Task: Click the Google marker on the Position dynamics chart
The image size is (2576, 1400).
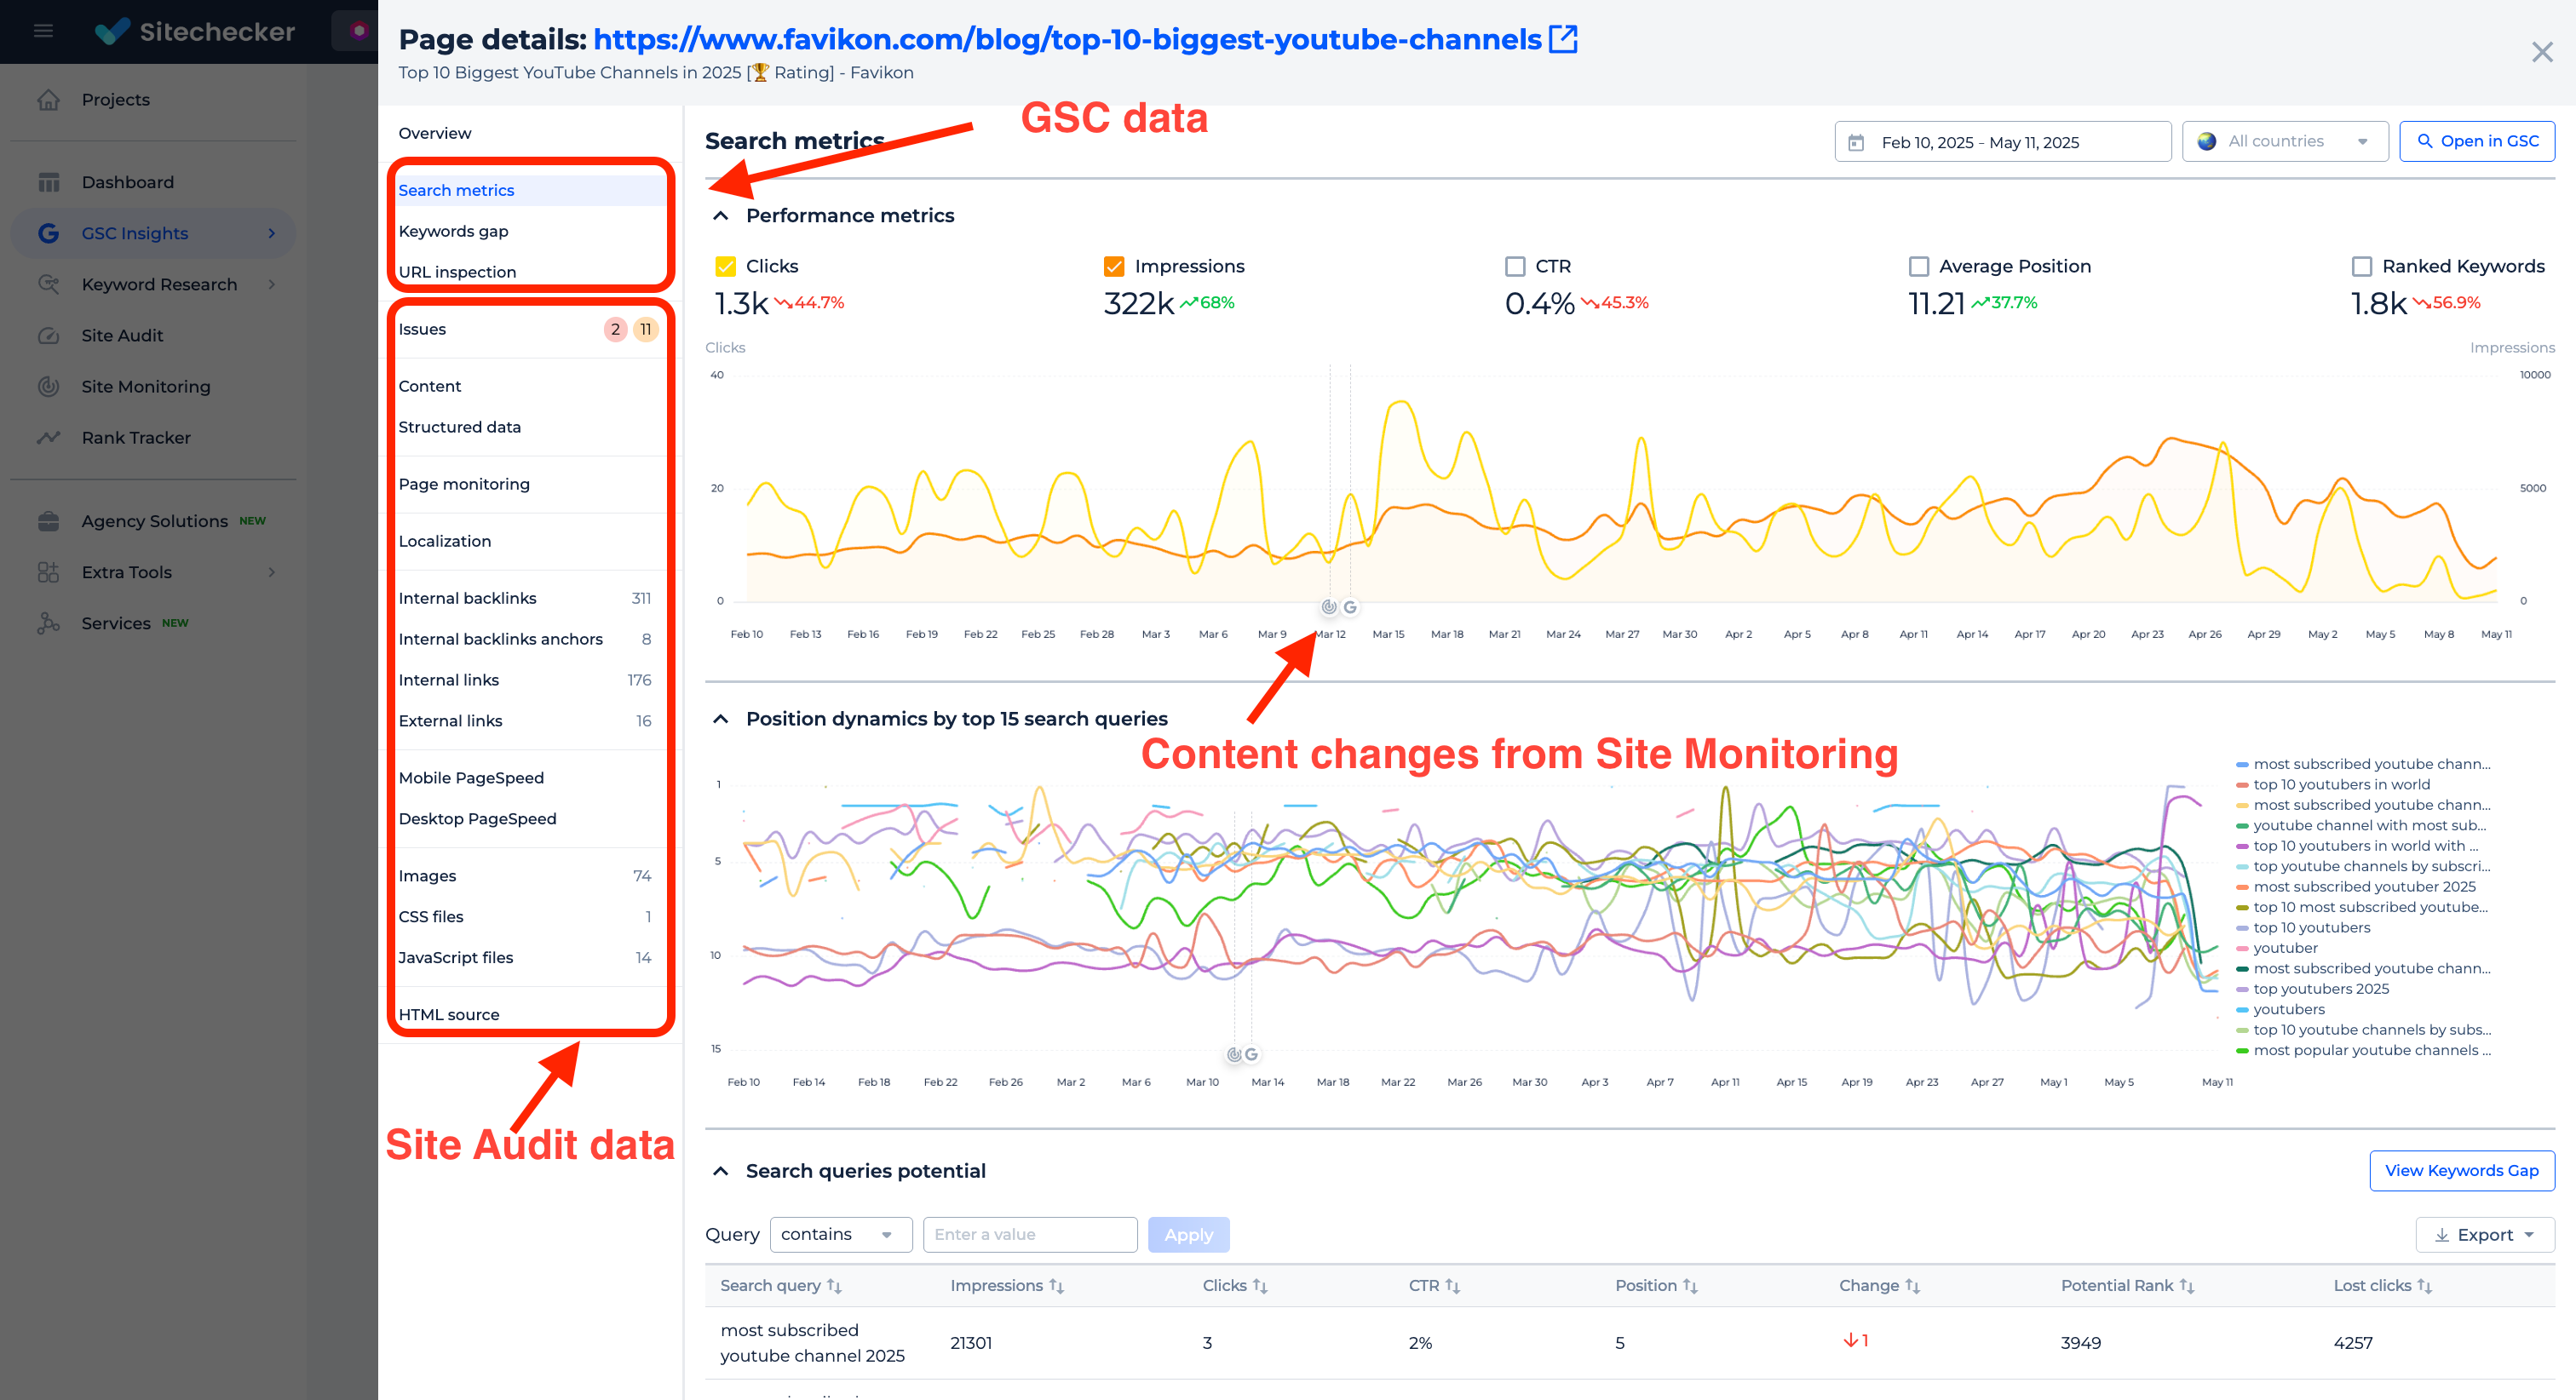Action: (1251, 1054)
